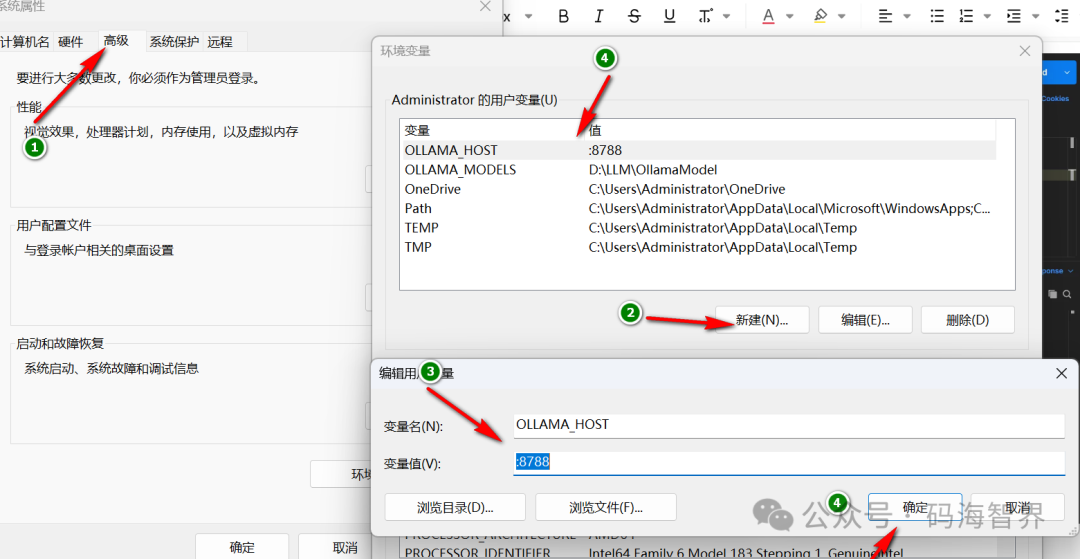Click the increase indent icon
The image size is (1080, 559).
(1013, 17)
